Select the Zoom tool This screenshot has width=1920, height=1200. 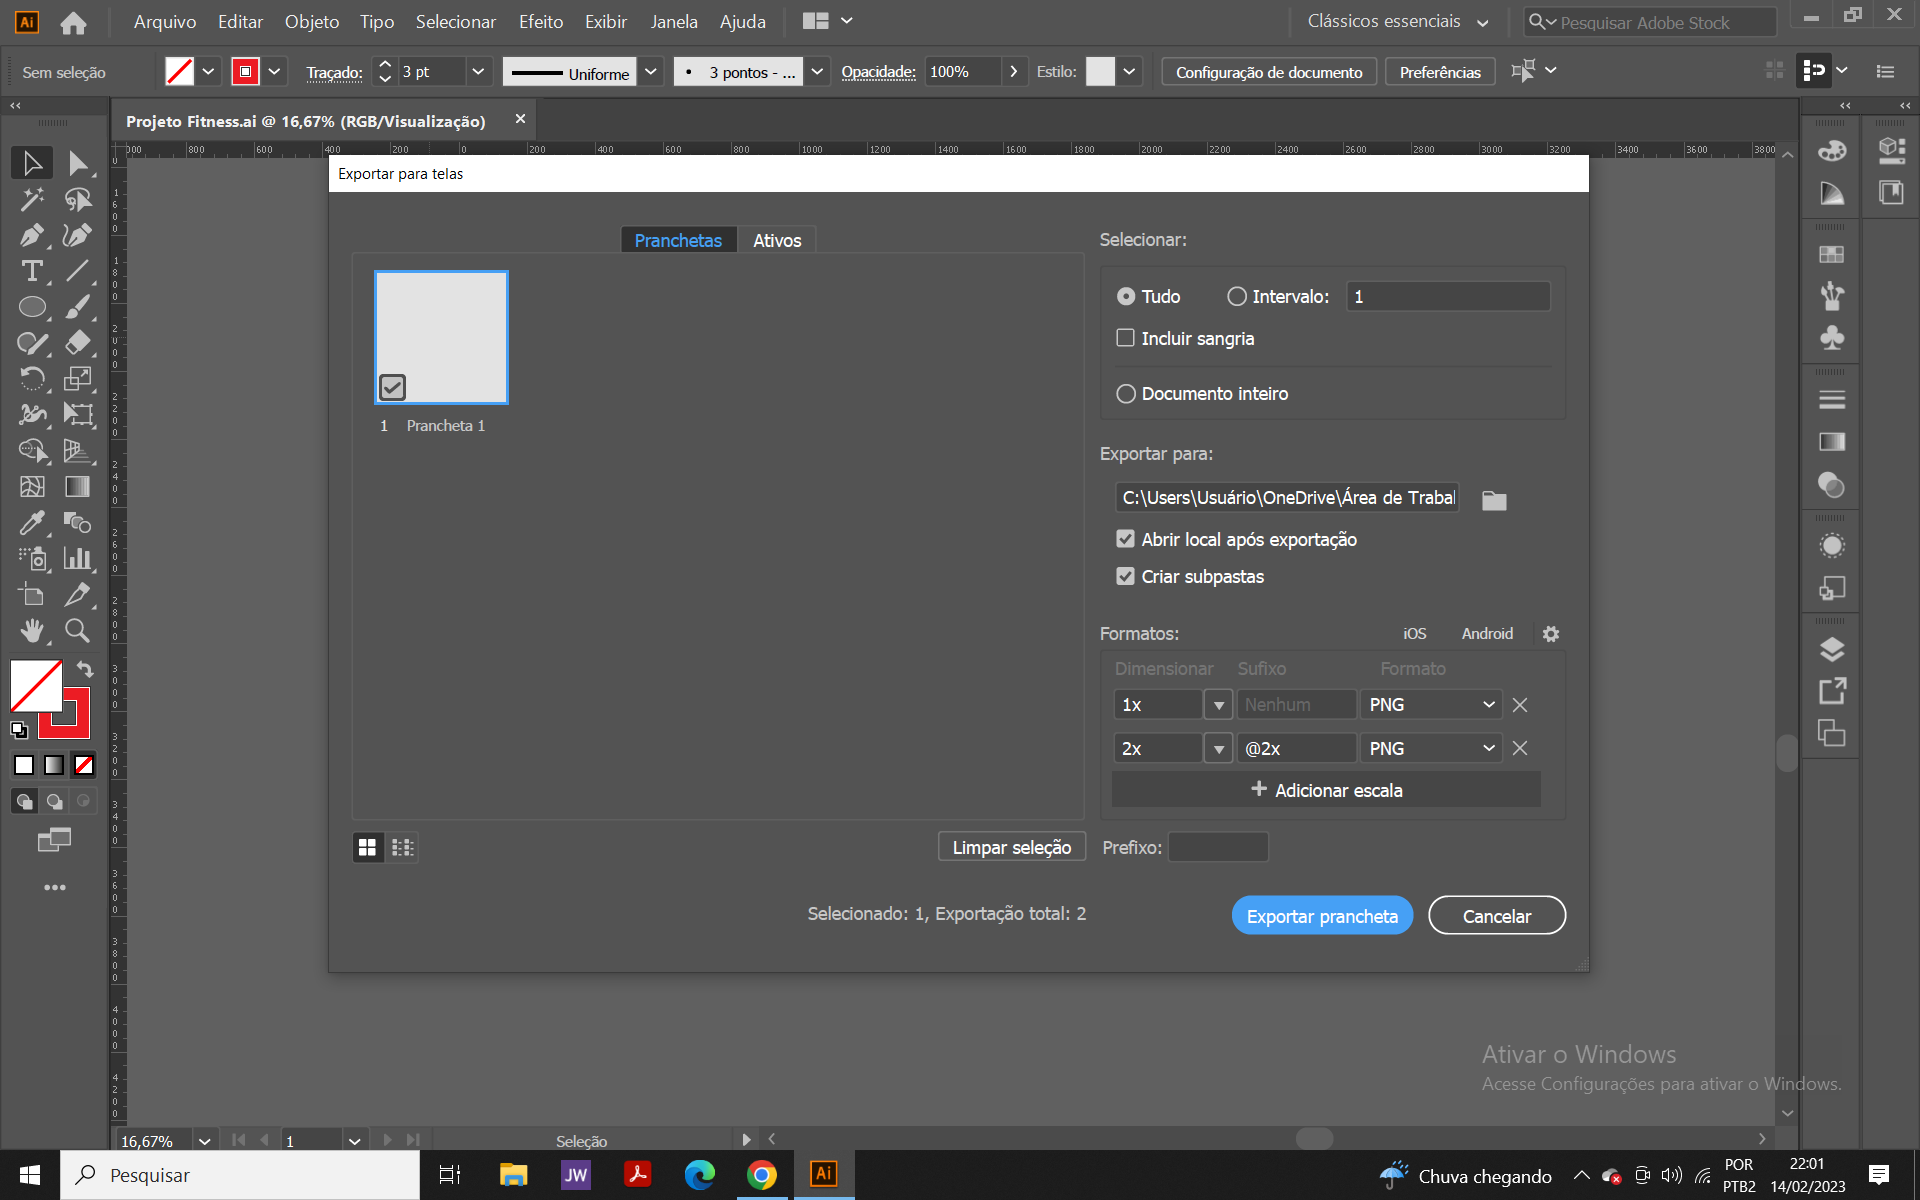tap(78, 631)
